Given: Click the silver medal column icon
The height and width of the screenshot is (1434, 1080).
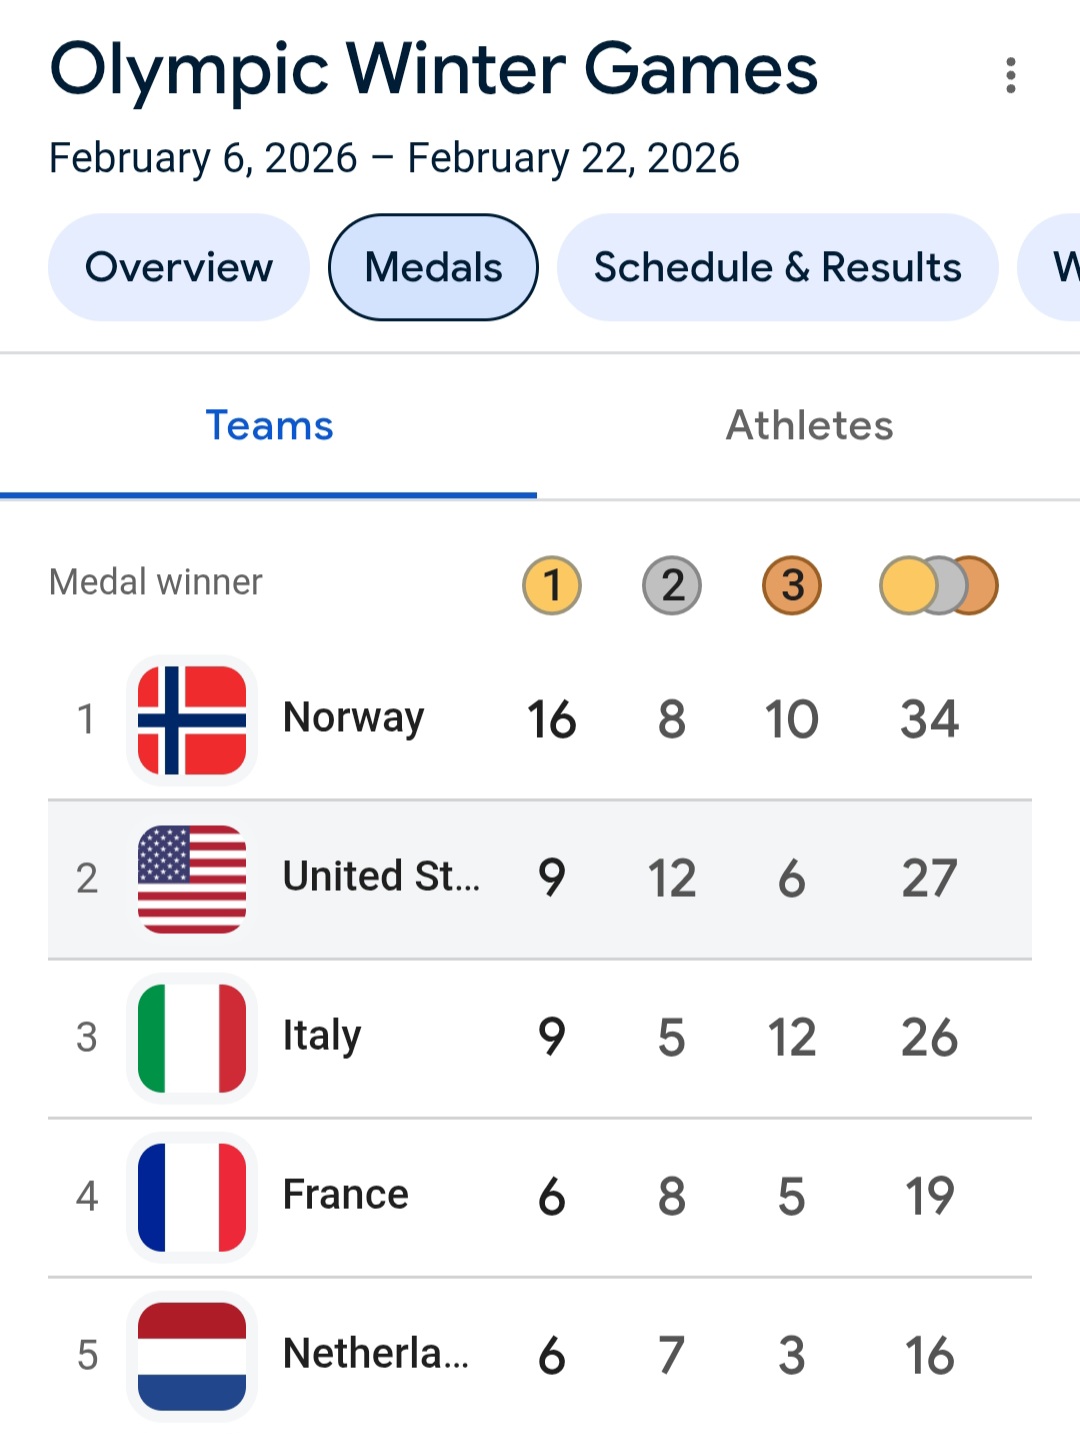Looking at the screenshot, I should (x=672, y=585).
